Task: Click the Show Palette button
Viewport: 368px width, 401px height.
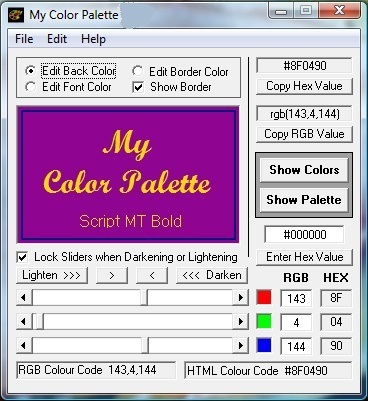Action: tap(304, 200)
